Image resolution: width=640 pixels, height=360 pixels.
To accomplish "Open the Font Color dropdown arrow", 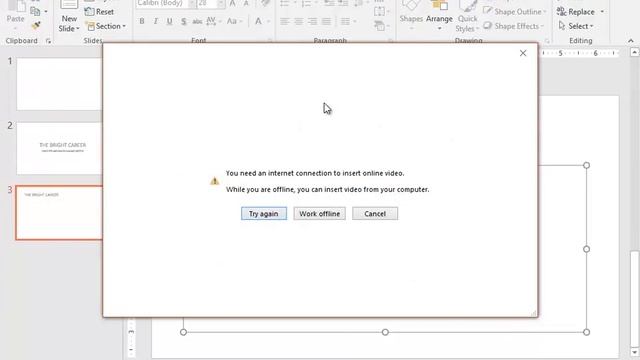I will [x=268, y=21].
